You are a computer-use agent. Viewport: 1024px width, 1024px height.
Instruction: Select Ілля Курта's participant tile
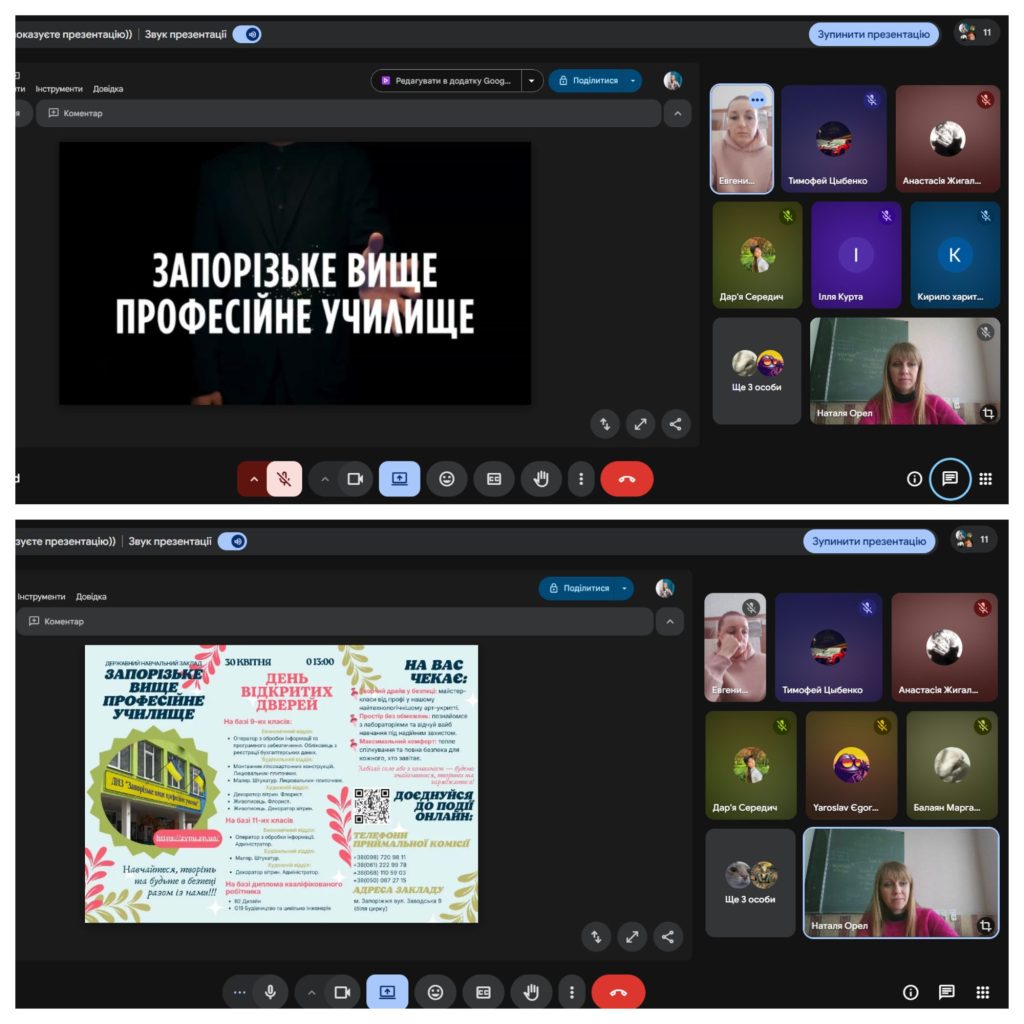coord(856,257)
